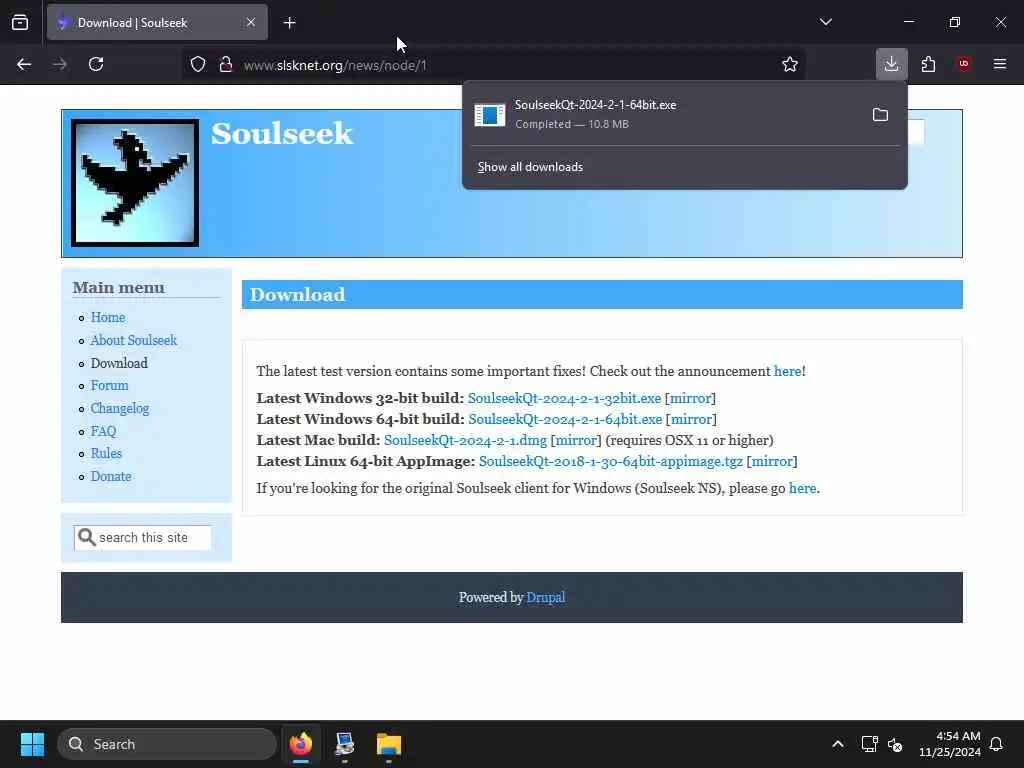This screenshot has width=1024, height=768.
Task: Open About Soulseek menu link
Action: tap(134, 340)
